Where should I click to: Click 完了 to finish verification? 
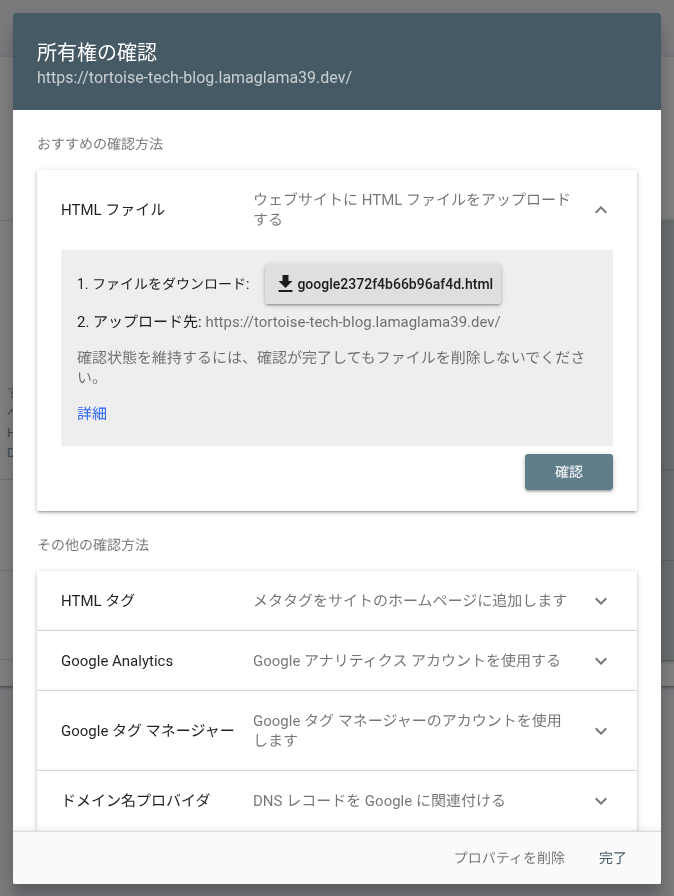[x=613, y=858]
